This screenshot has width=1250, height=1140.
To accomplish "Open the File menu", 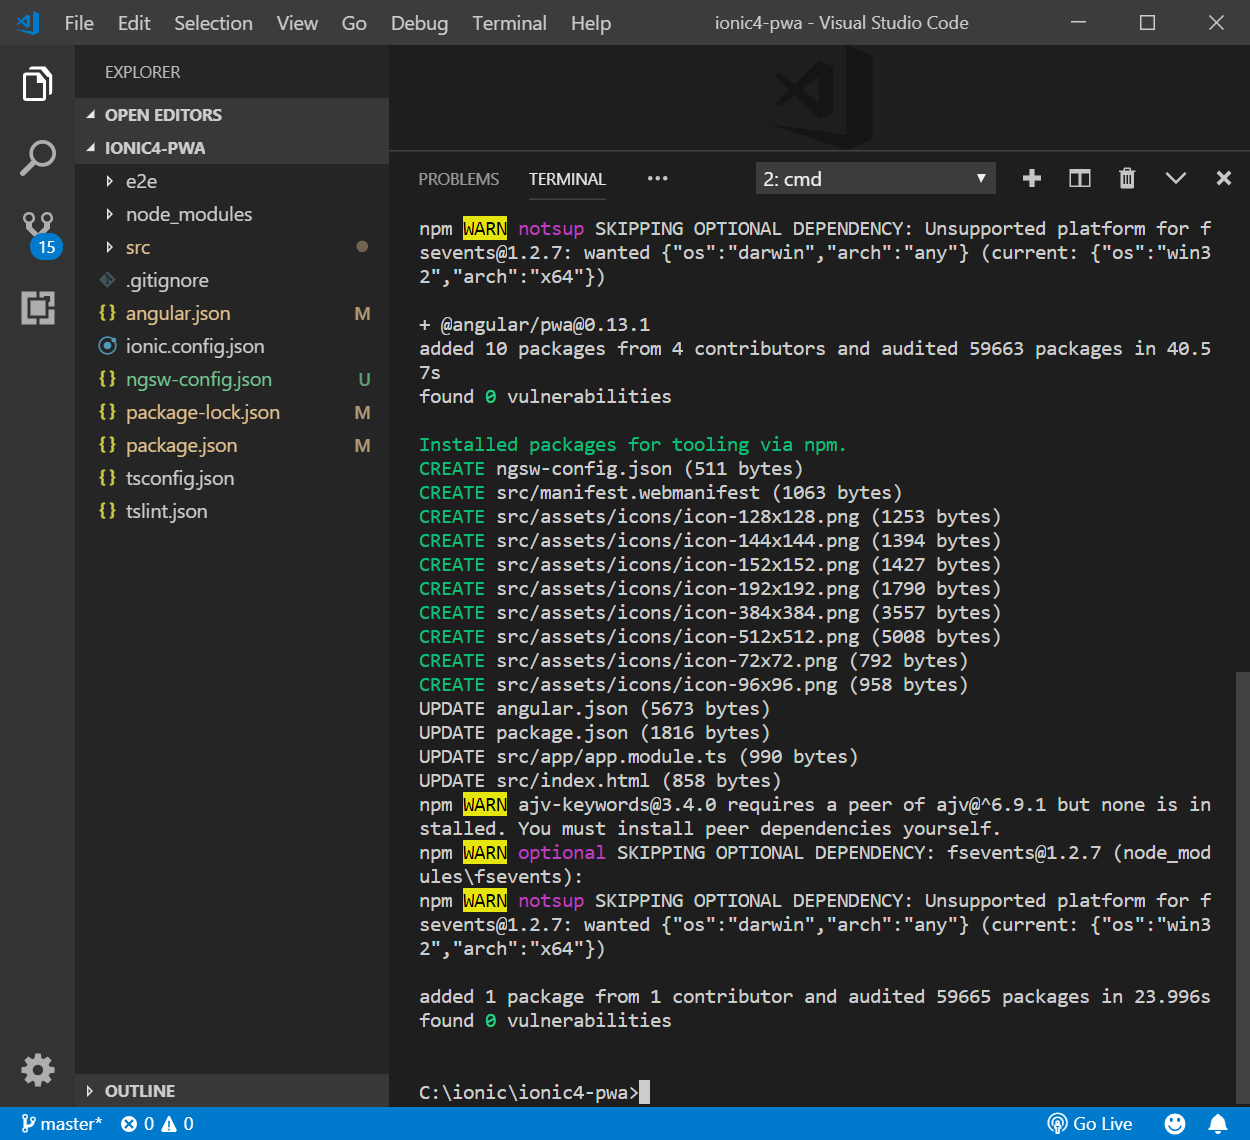I will (x=79, y=23).
